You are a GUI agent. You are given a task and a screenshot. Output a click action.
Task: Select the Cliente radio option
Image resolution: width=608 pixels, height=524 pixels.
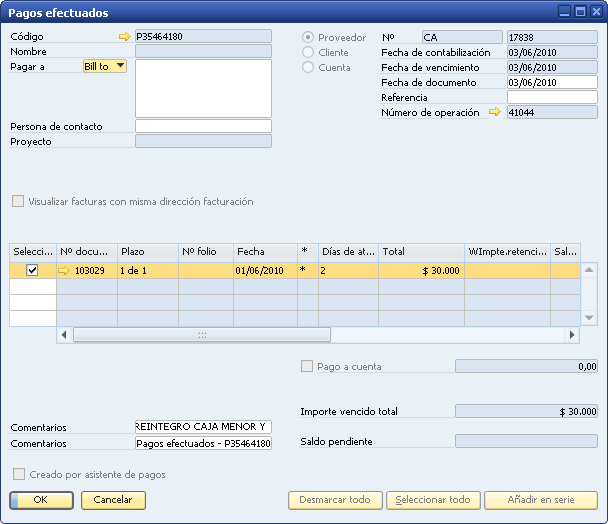308,52
